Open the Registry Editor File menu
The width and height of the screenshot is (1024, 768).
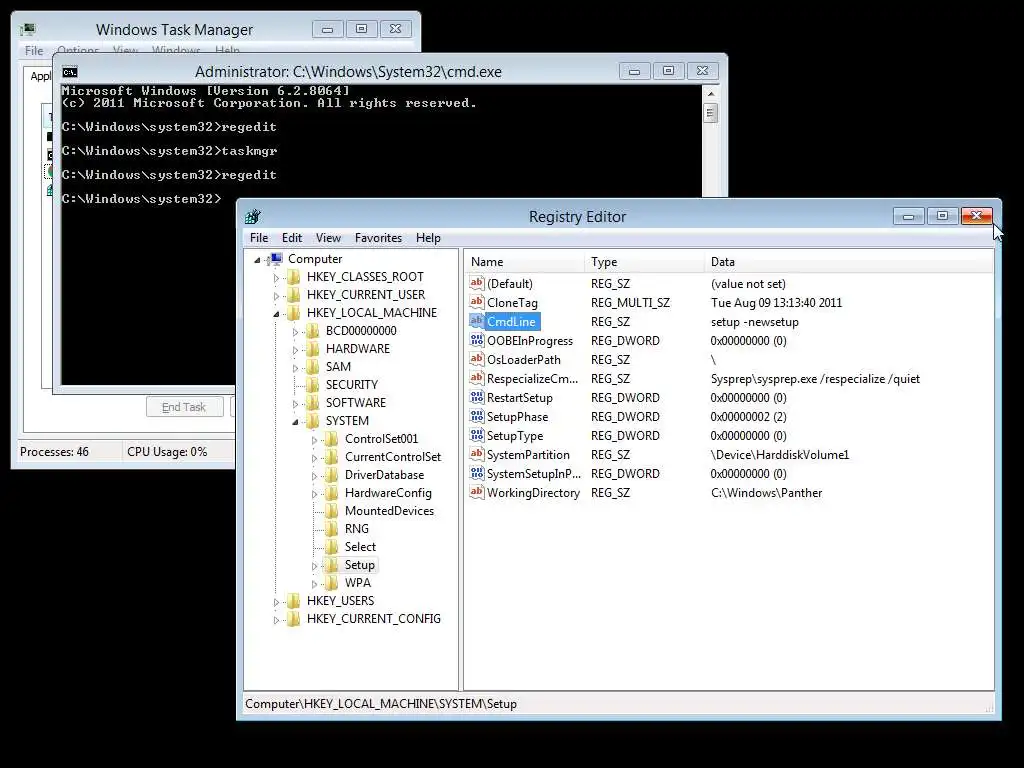click(259, 238)
